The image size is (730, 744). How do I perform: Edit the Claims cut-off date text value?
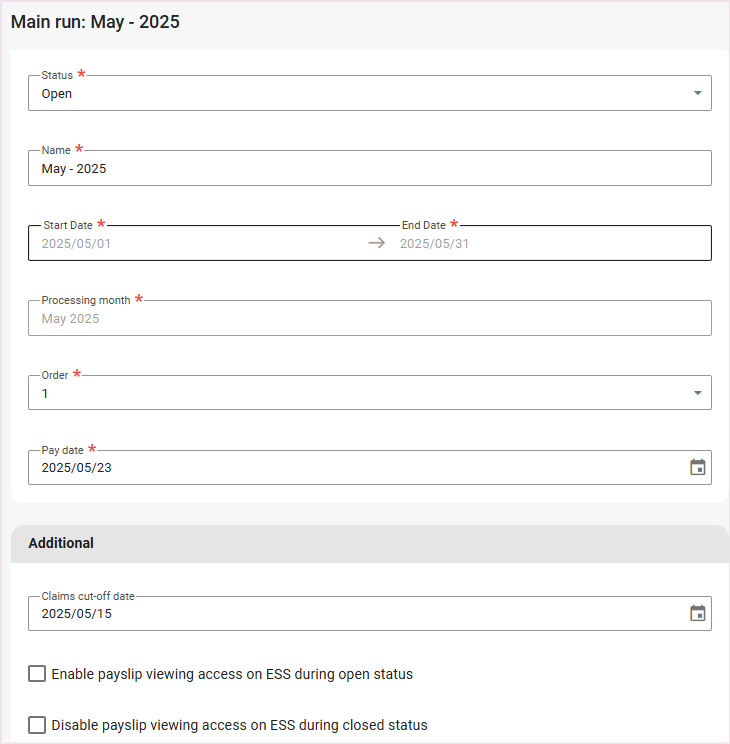point(76,613)
